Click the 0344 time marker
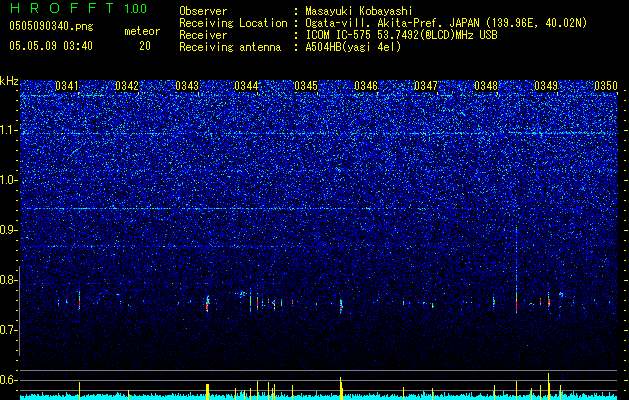The height and width of the screenshot is (400, 629). pos(246,86)
